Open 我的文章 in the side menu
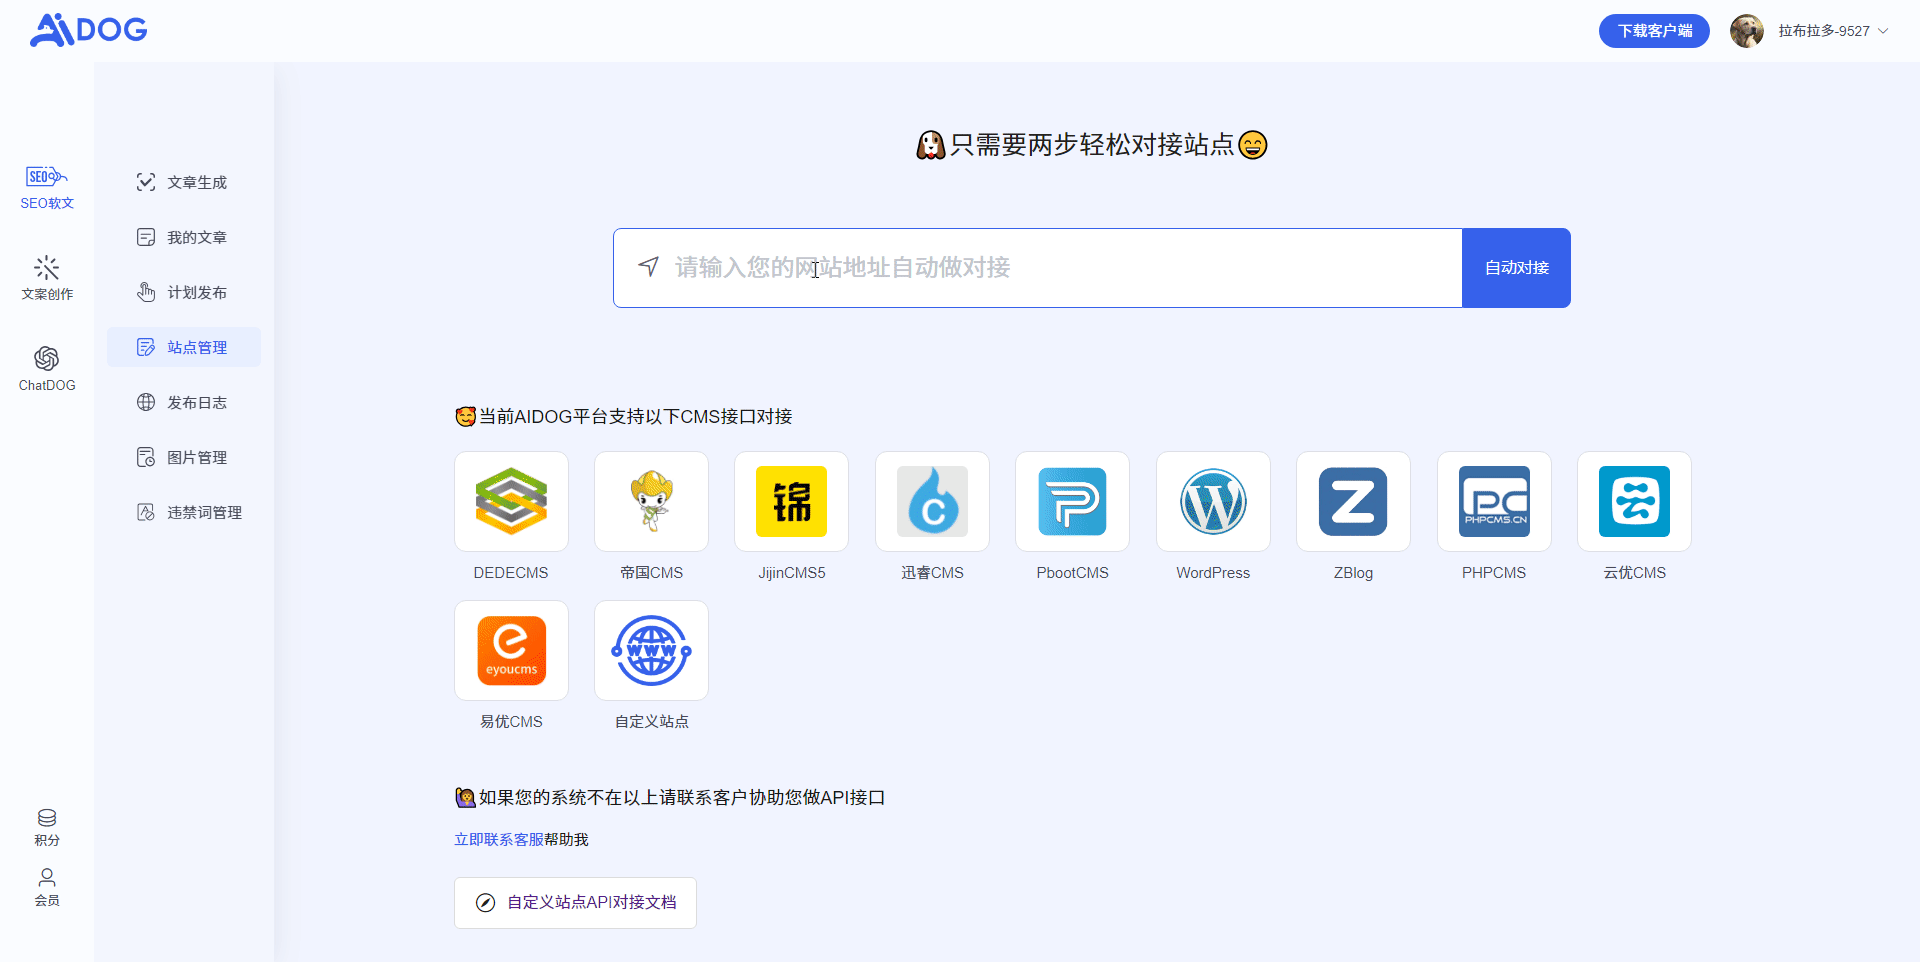Screen dimensions: 1920x962 pyautogui.click(x=184, y=237)
